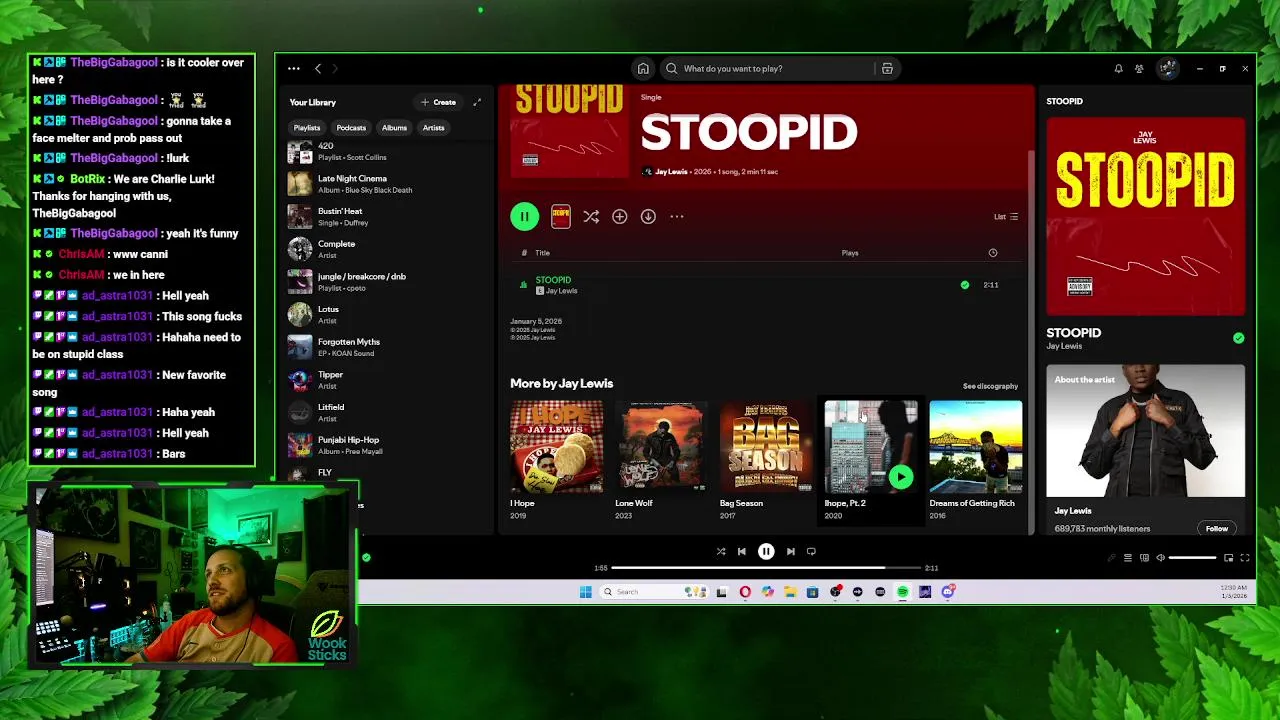Screen dimensions: 1280x720
Task: Open More by Jay Lewis heading
Action: 561,383
